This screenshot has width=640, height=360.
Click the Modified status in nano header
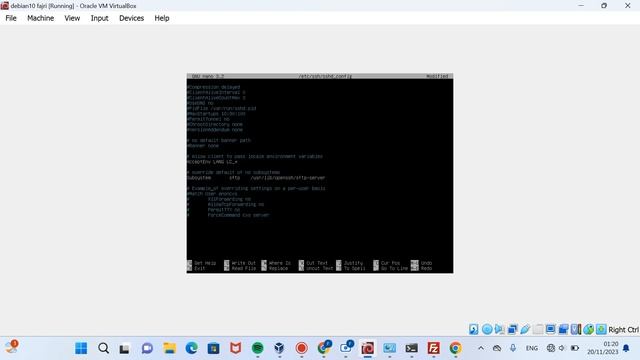tap(437, 76)
